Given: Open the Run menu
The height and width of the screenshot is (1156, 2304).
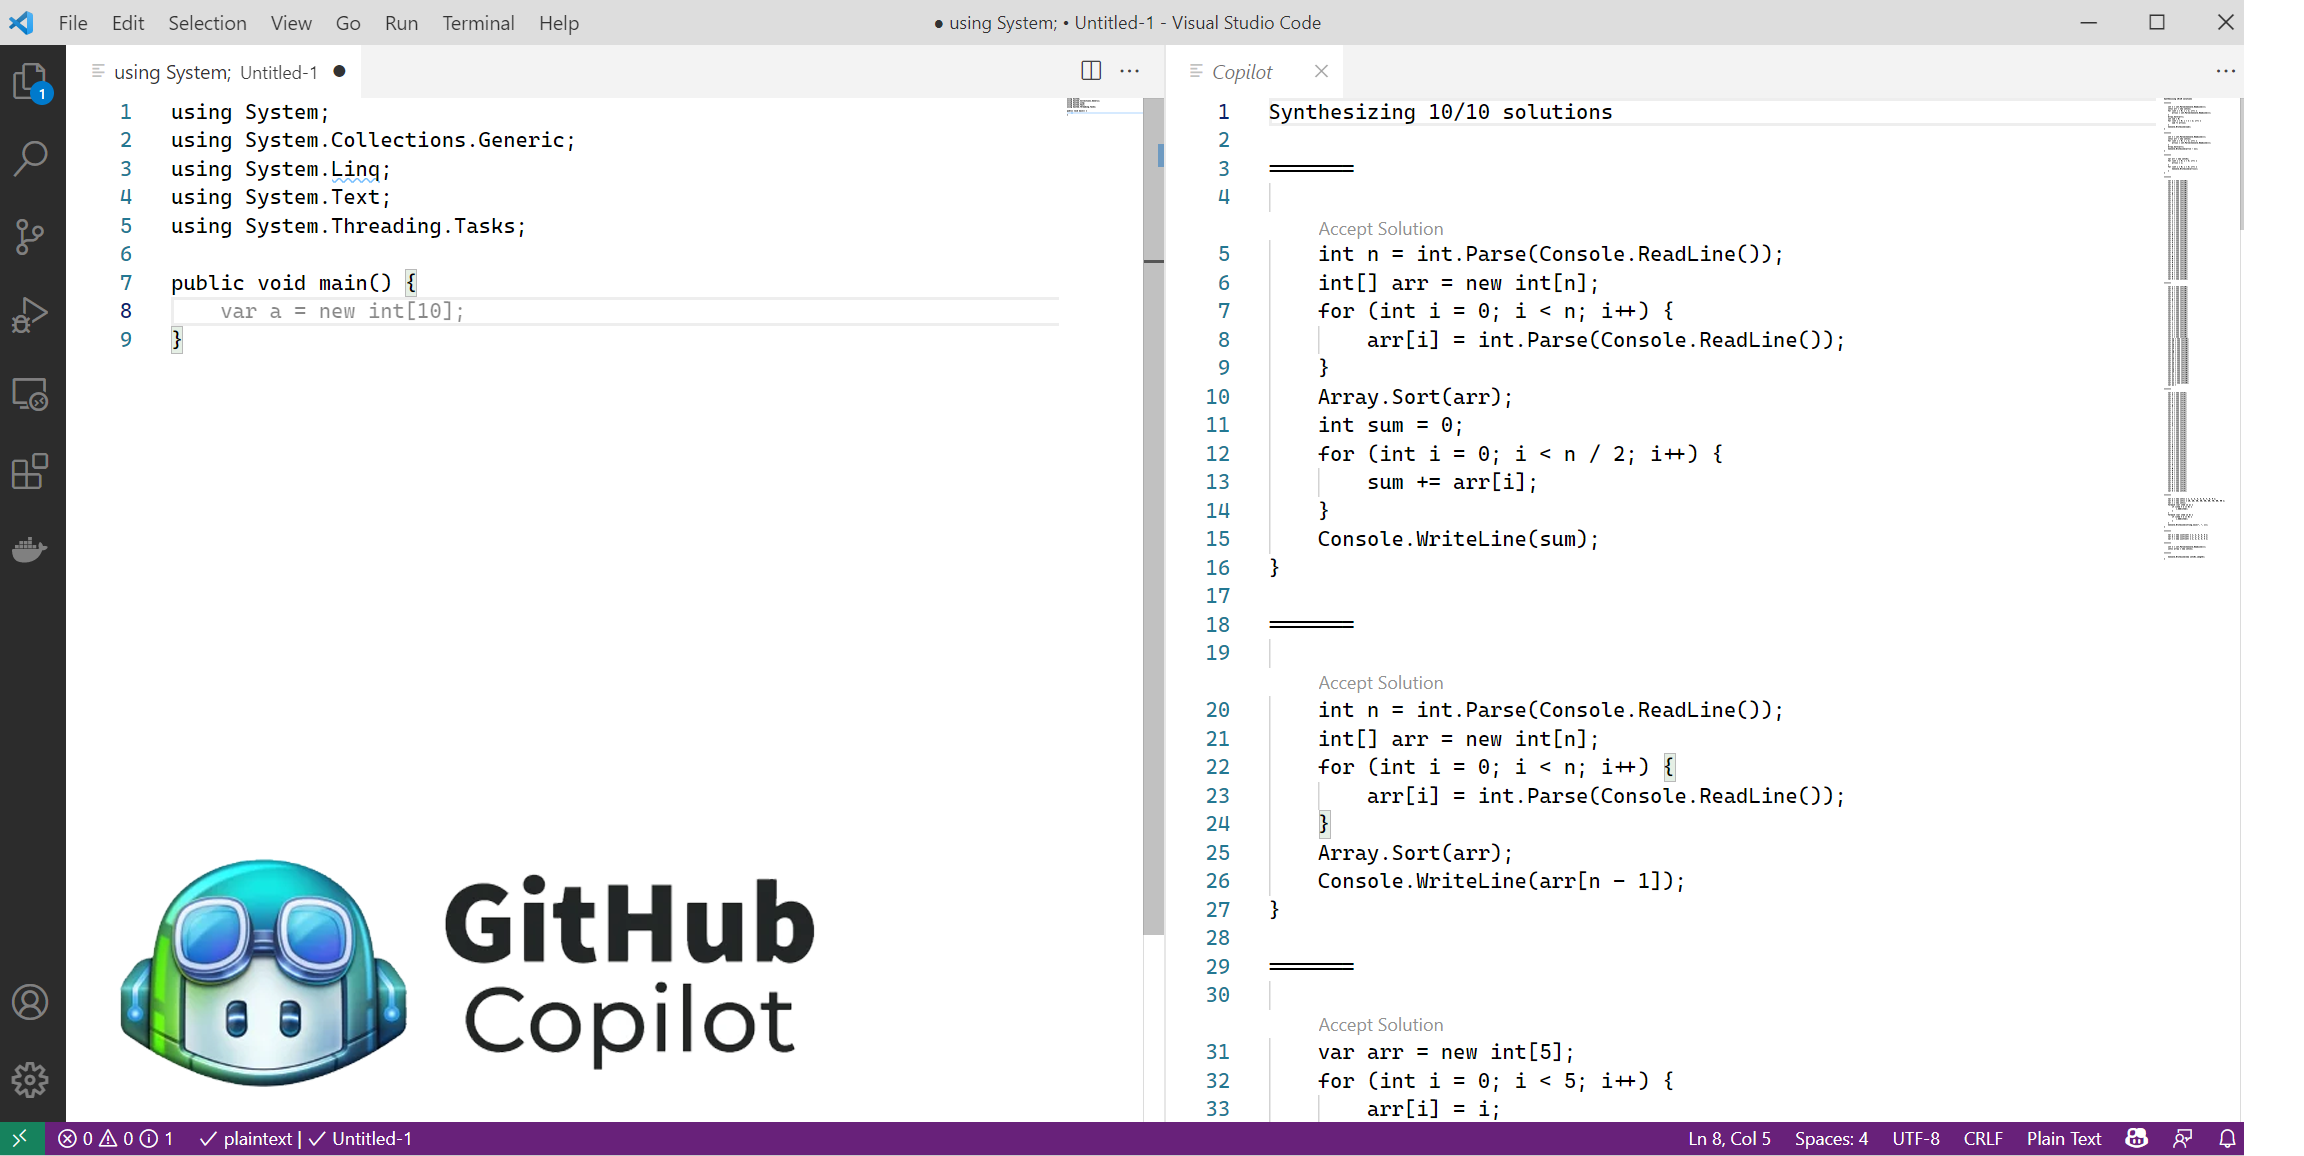Looking at the screenshot, I should pos(401,22).
